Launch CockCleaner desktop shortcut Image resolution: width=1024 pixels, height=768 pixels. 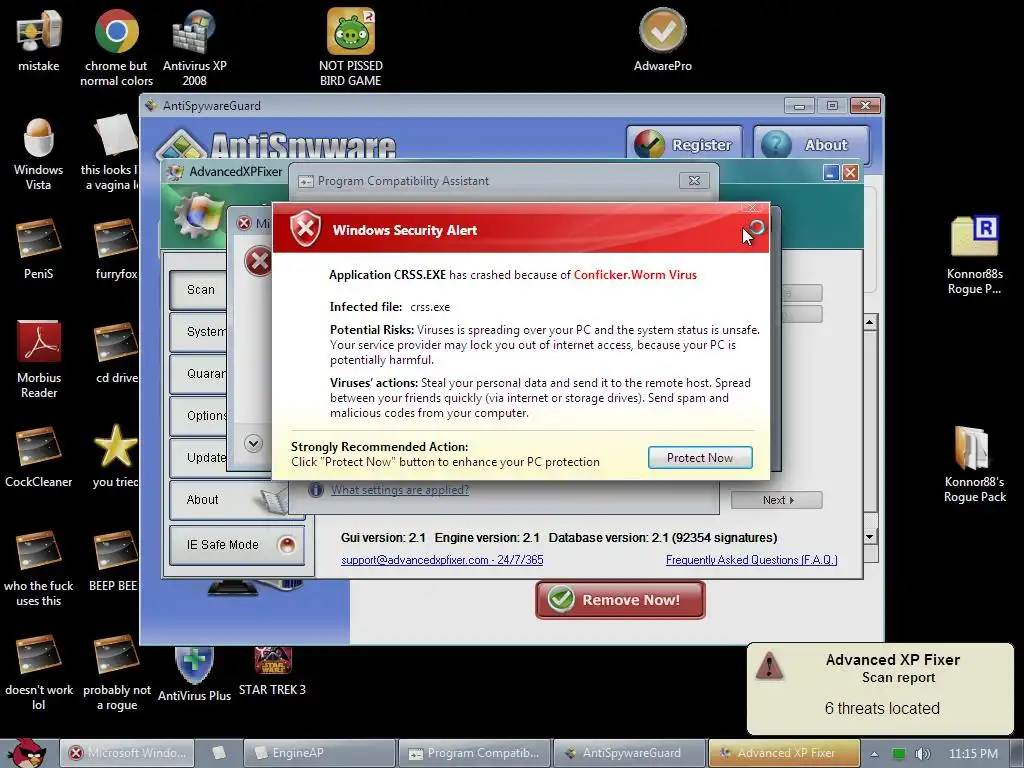coord(39,457)
